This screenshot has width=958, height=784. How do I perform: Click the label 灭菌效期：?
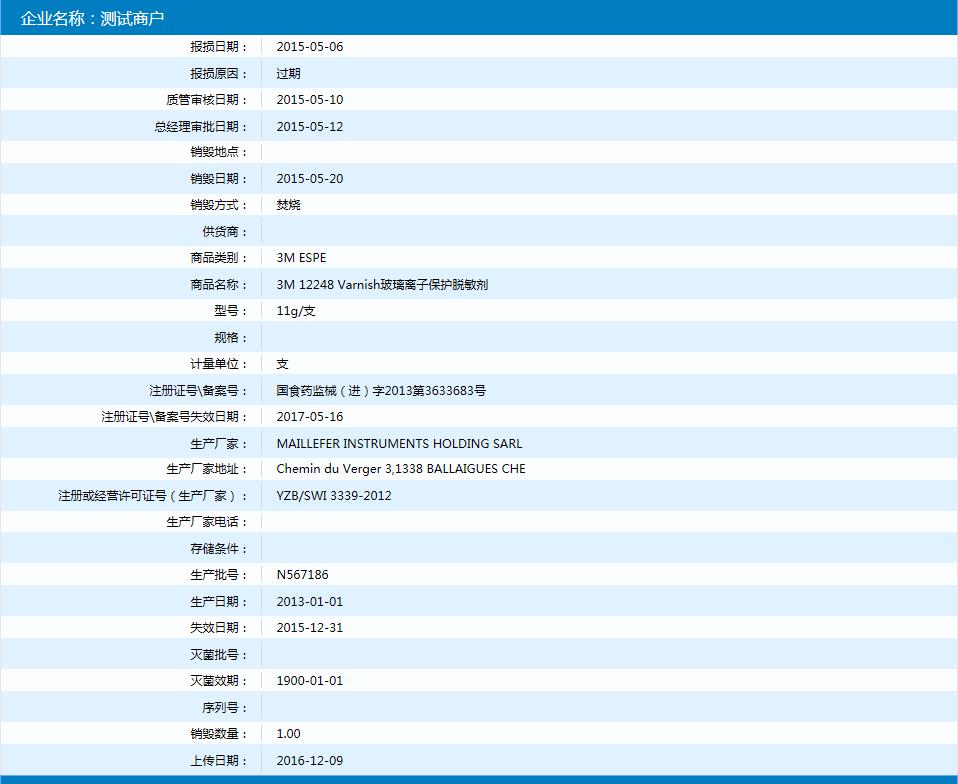tap(219, 680)
